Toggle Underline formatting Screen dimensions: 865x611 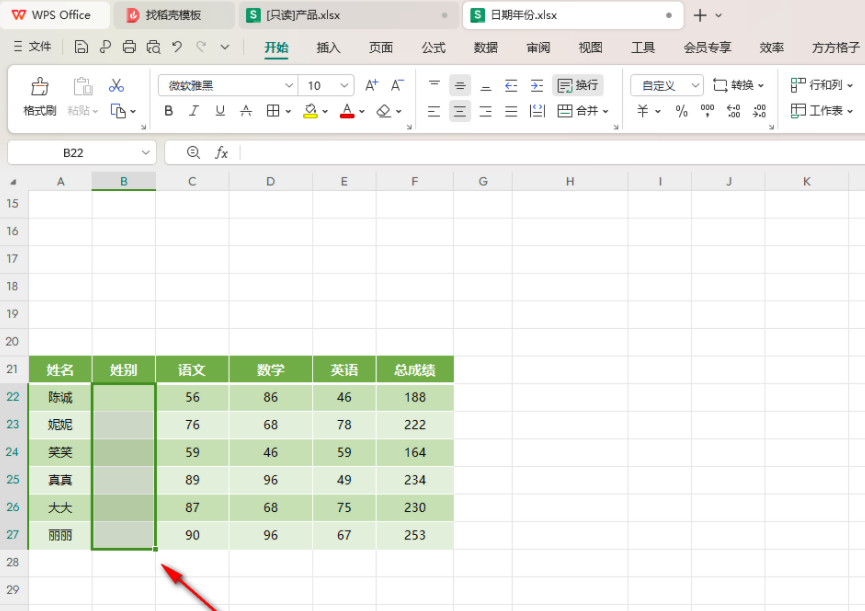point(220,111)
